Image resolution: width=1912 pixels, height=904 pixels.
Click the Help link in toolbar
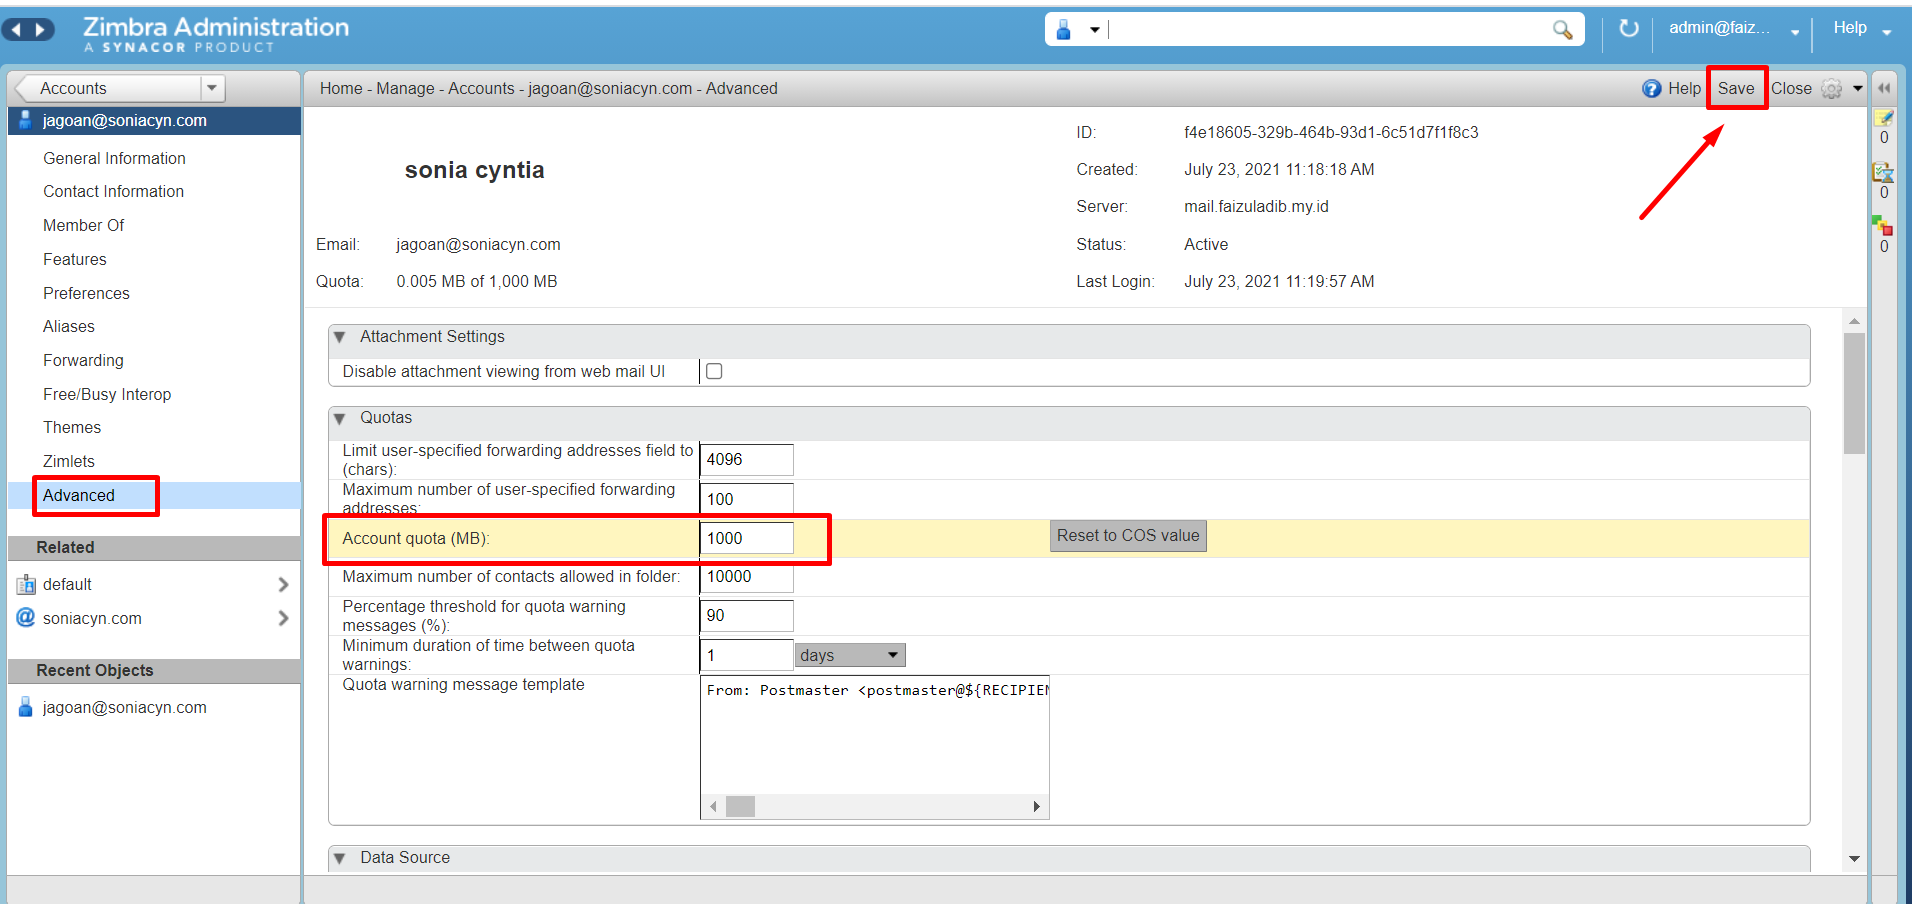[1684, 88]
